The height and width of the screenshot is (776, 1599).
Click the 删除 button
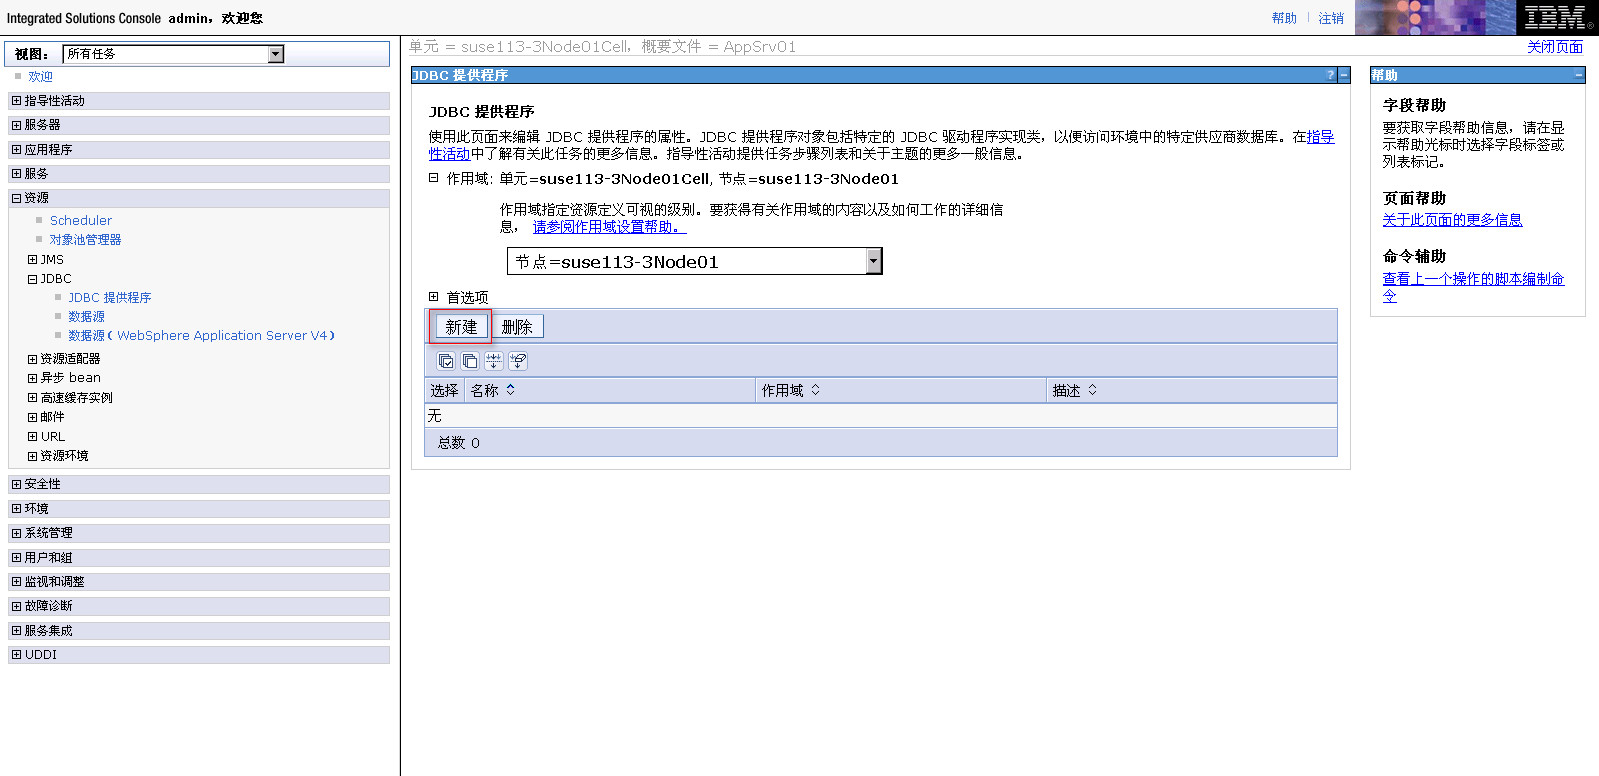pos(517,326)
